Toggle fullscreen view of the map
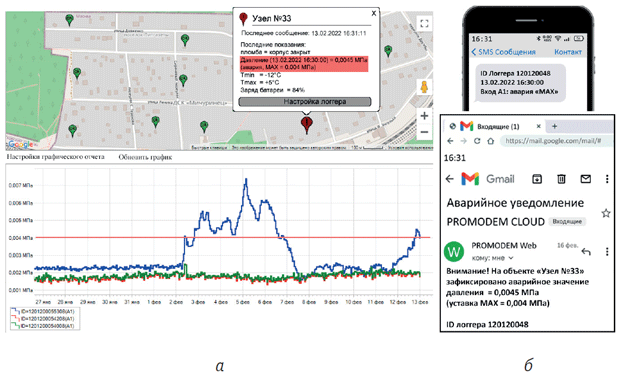This screenshot has width=620, height=376. 424,23
